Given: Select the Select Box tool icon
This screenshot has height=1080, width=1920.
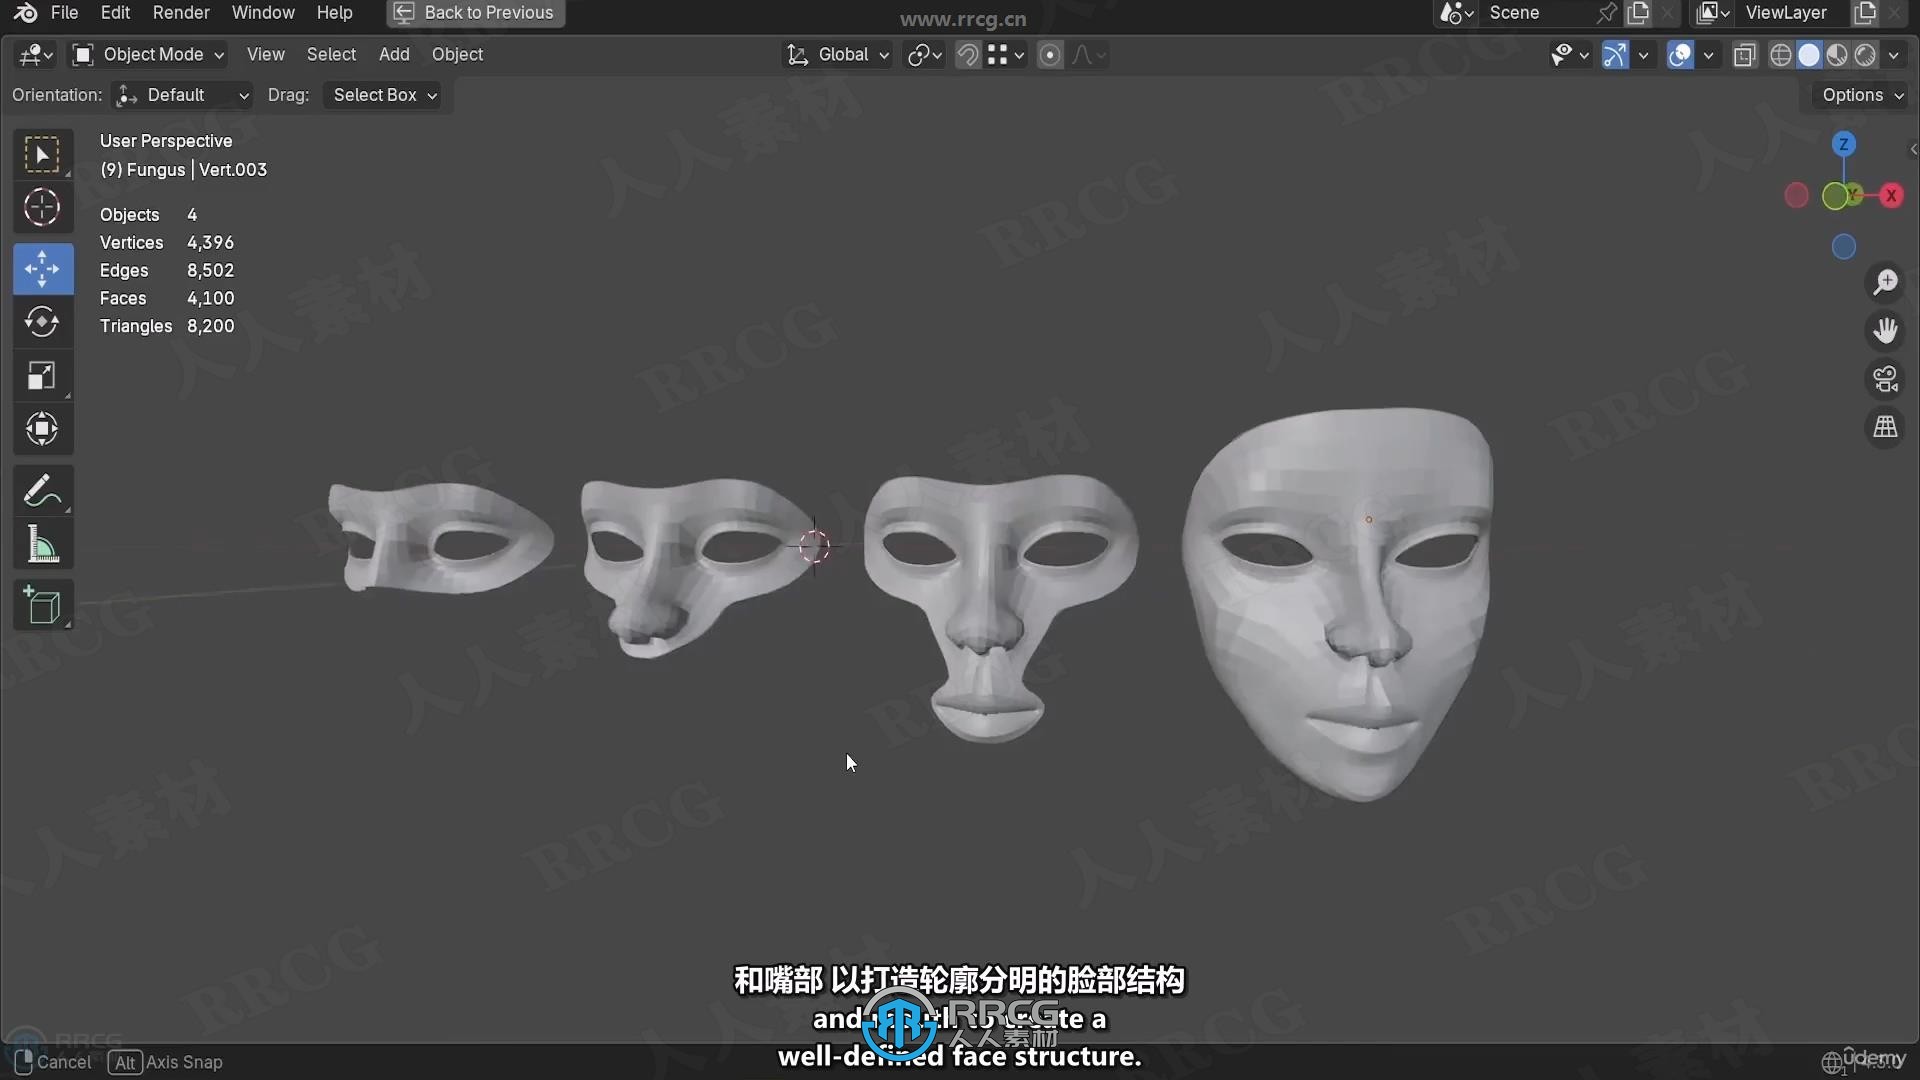Looking at the screenshot, I should point(42,155).
